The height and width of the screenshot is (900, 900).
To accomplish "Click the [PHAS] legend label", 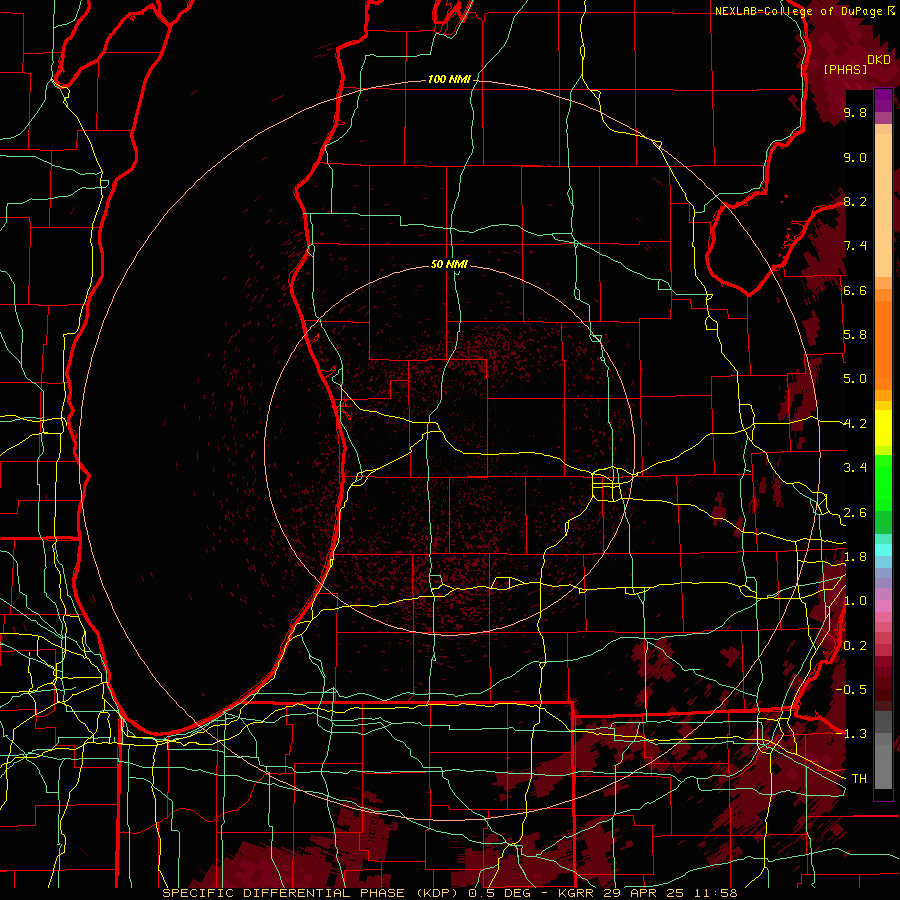I will 845,69.
